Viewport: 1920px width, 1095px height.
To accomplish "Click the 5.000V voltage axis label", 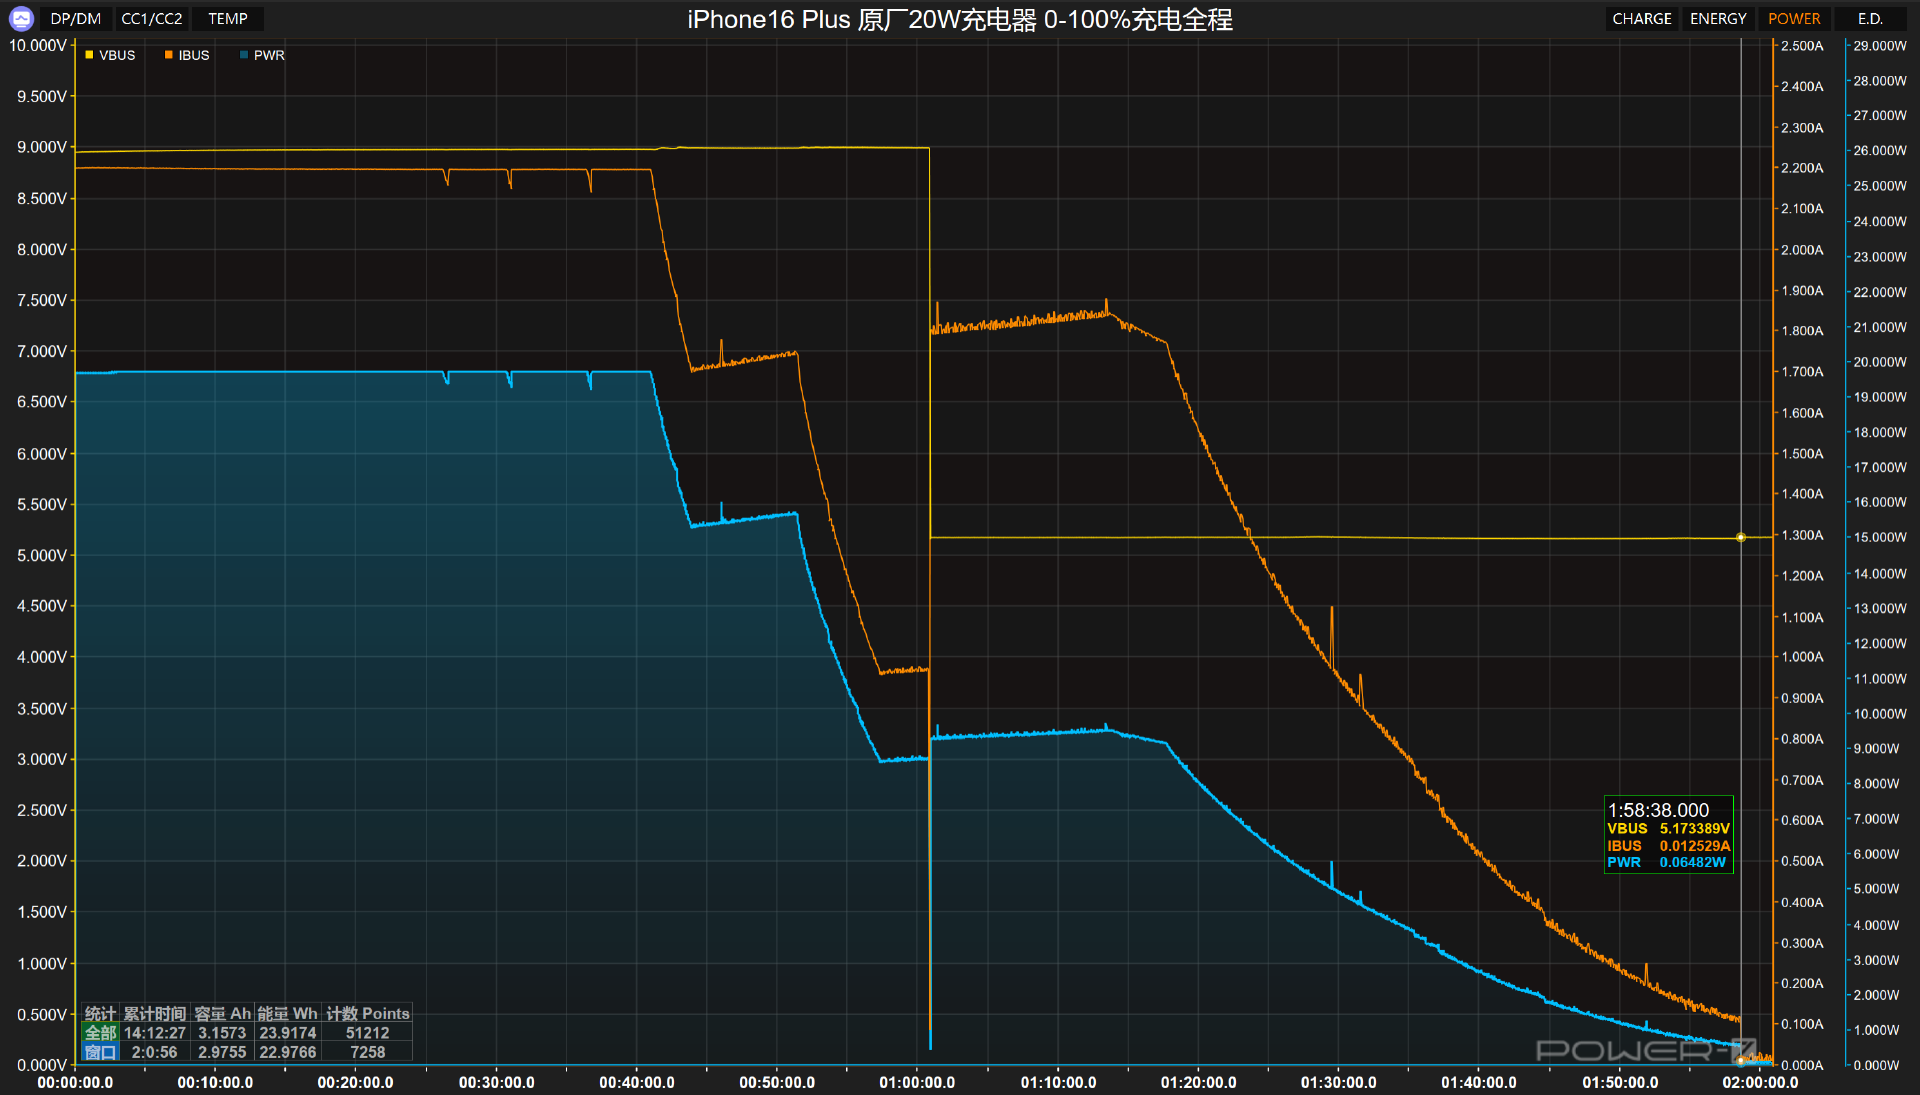I will (42, 555).
